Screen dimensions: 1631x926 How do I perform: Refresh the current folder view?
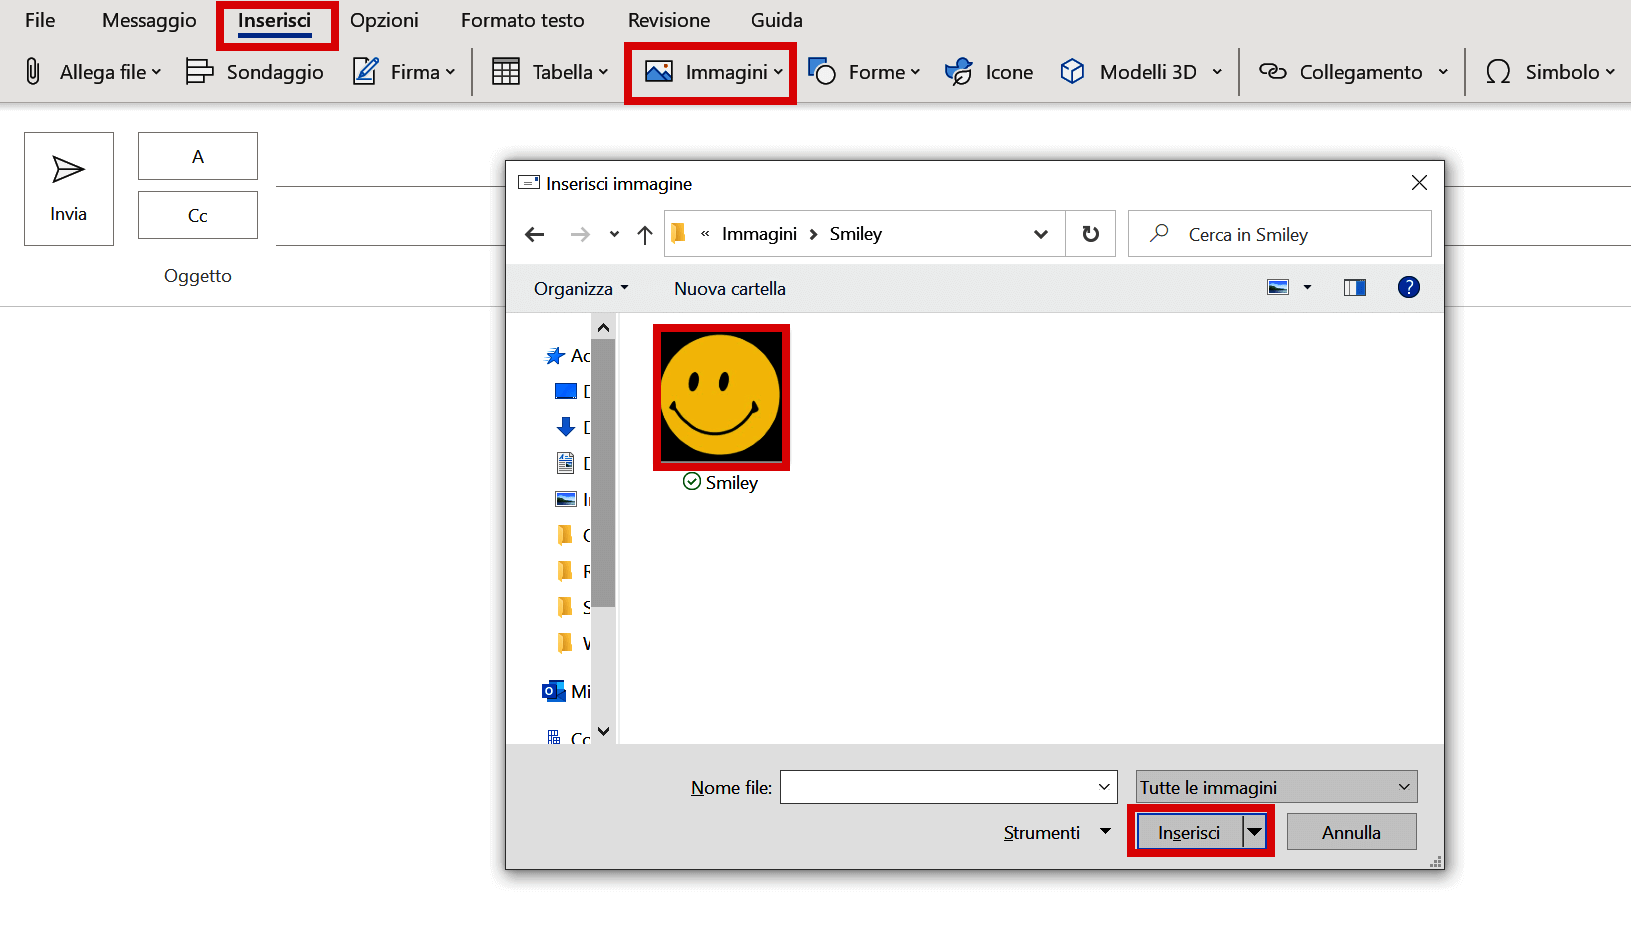[1091, 233]
